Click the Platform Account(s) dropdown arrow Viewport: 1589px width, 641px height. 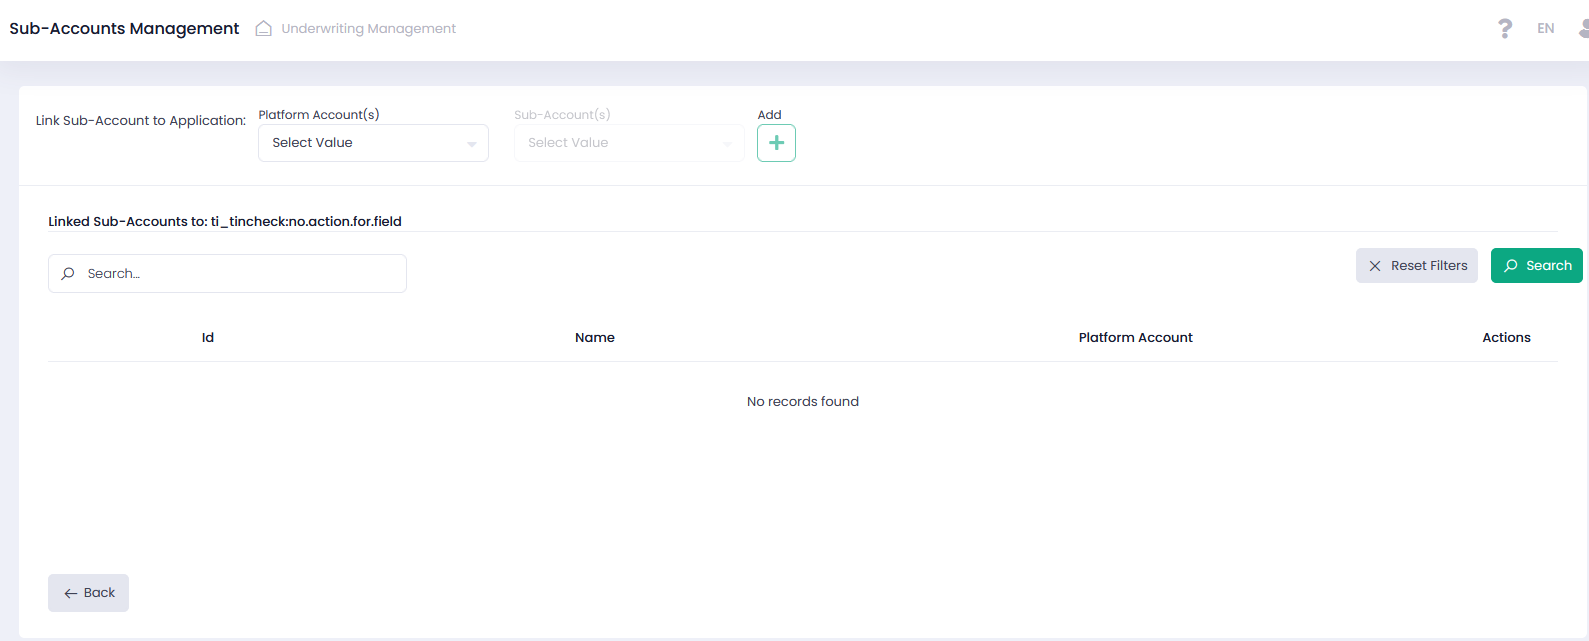(x=471, y=144)
